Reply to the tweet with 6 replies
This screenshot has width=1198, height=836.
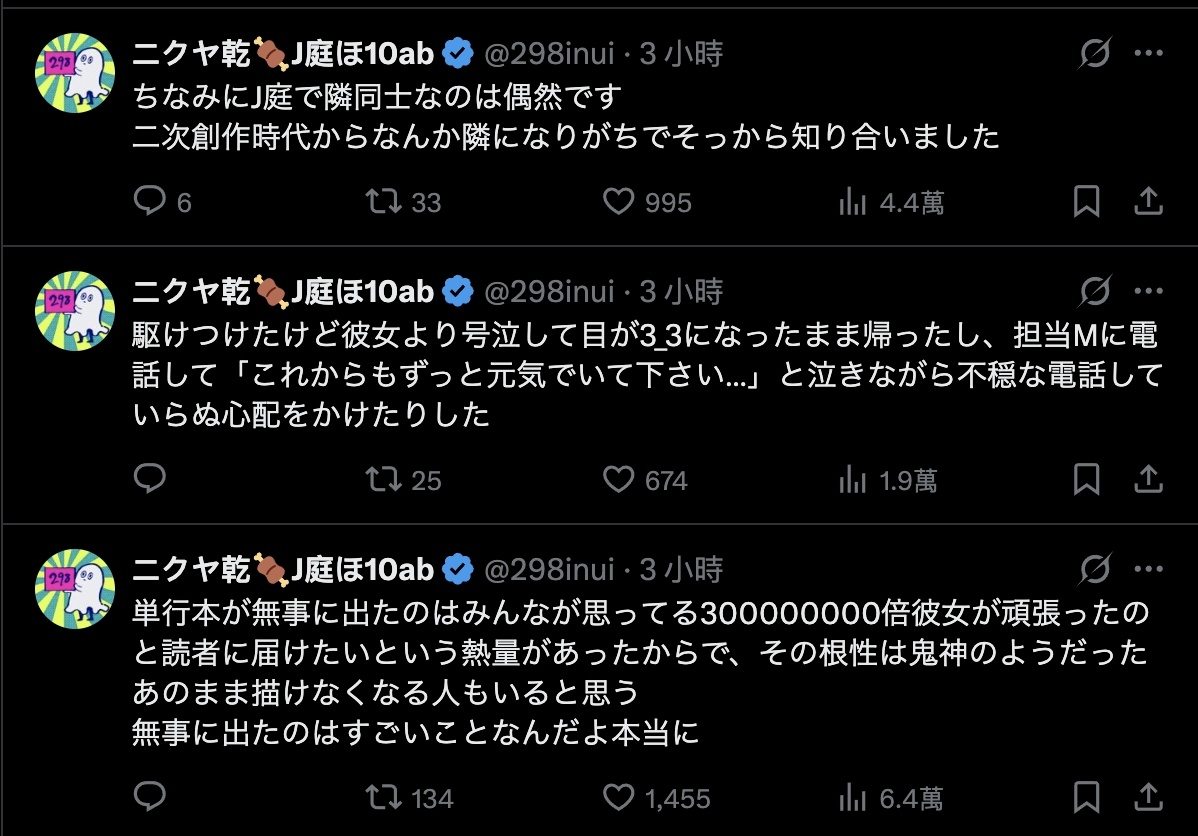point(149,202)
